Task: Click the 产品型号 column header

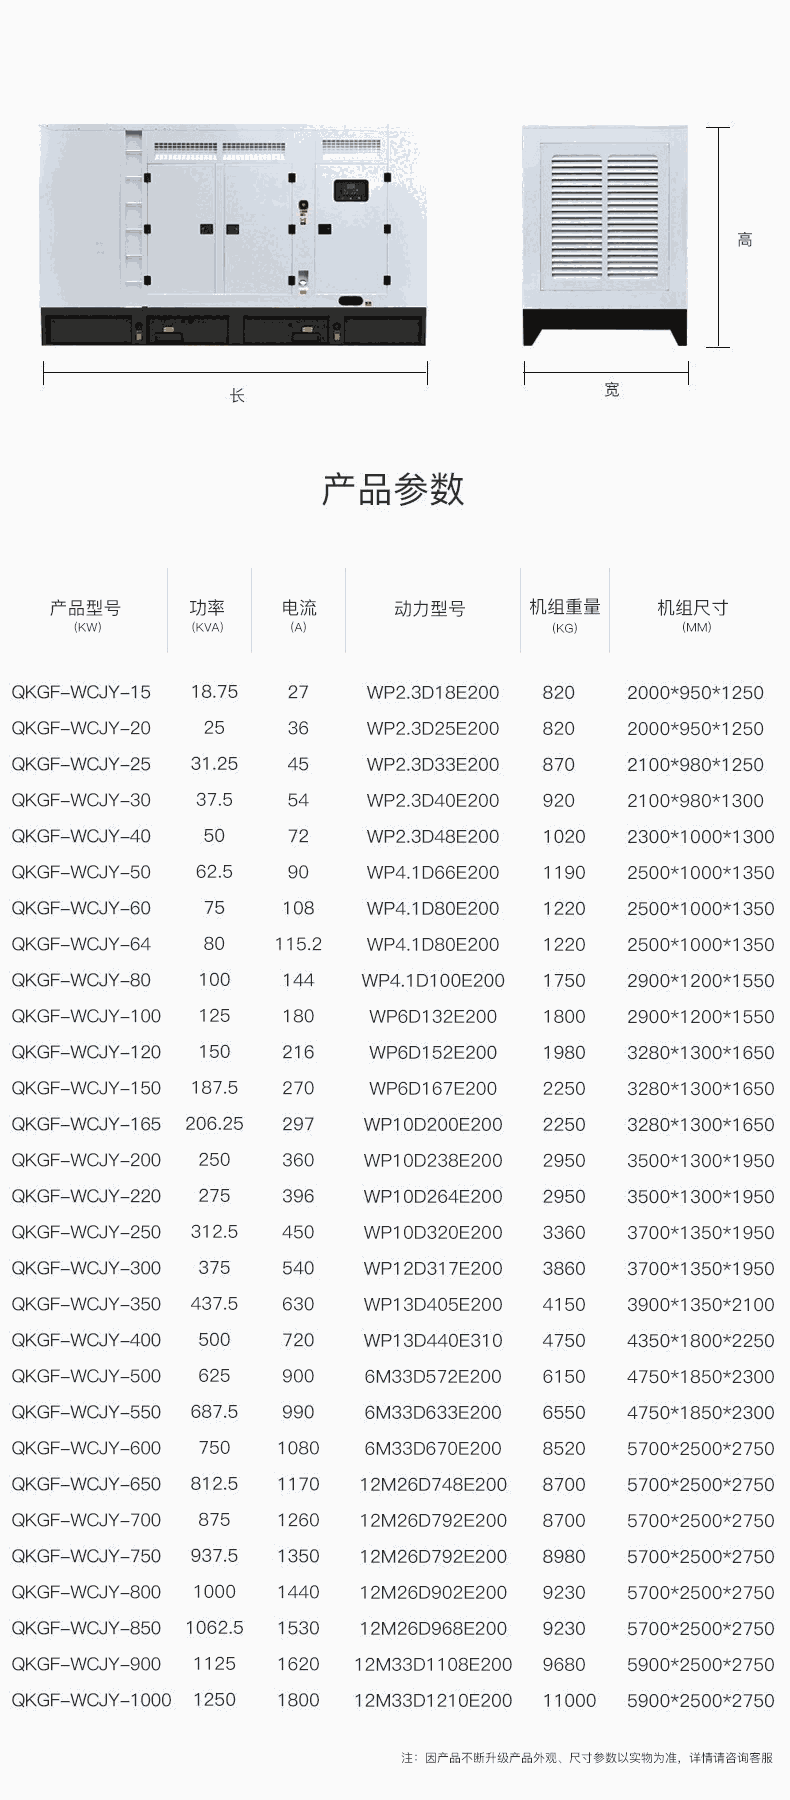Action: (x=86, y=608)
